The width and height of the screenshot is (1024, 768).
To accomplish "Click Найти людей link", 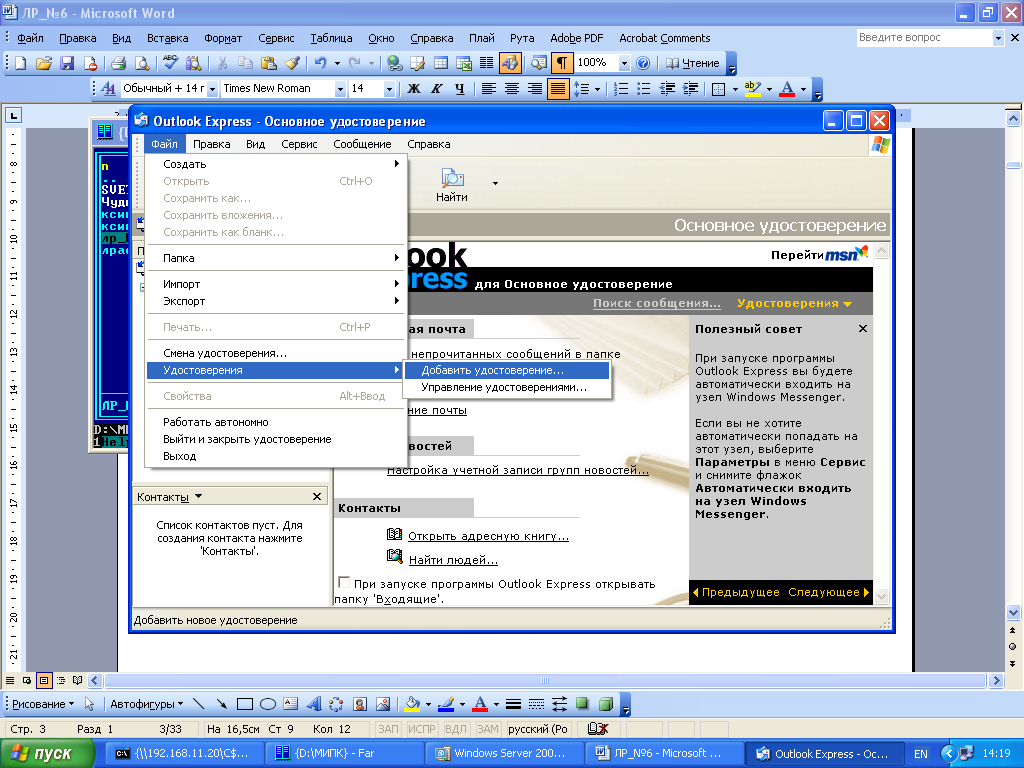I will (x=453, y=560).
